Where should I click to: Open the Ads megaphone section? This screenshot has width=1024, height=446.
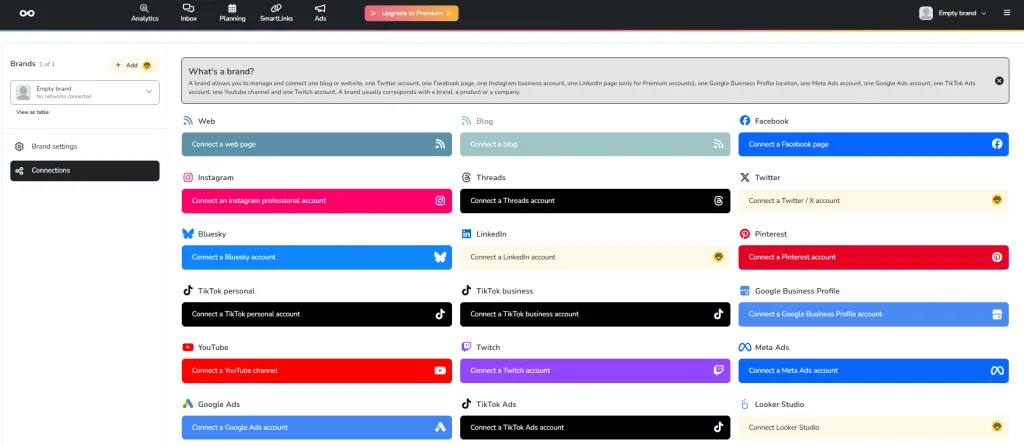320,12
